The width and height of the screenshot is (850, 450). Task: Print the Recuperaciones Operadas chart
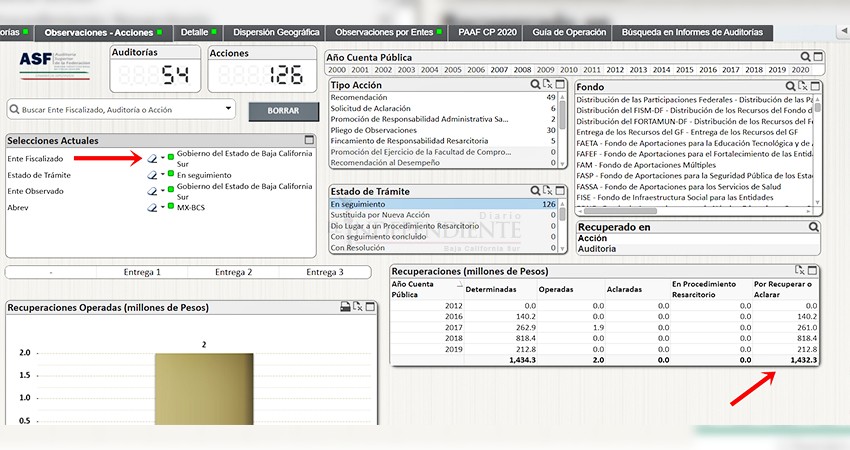[345, 307]
